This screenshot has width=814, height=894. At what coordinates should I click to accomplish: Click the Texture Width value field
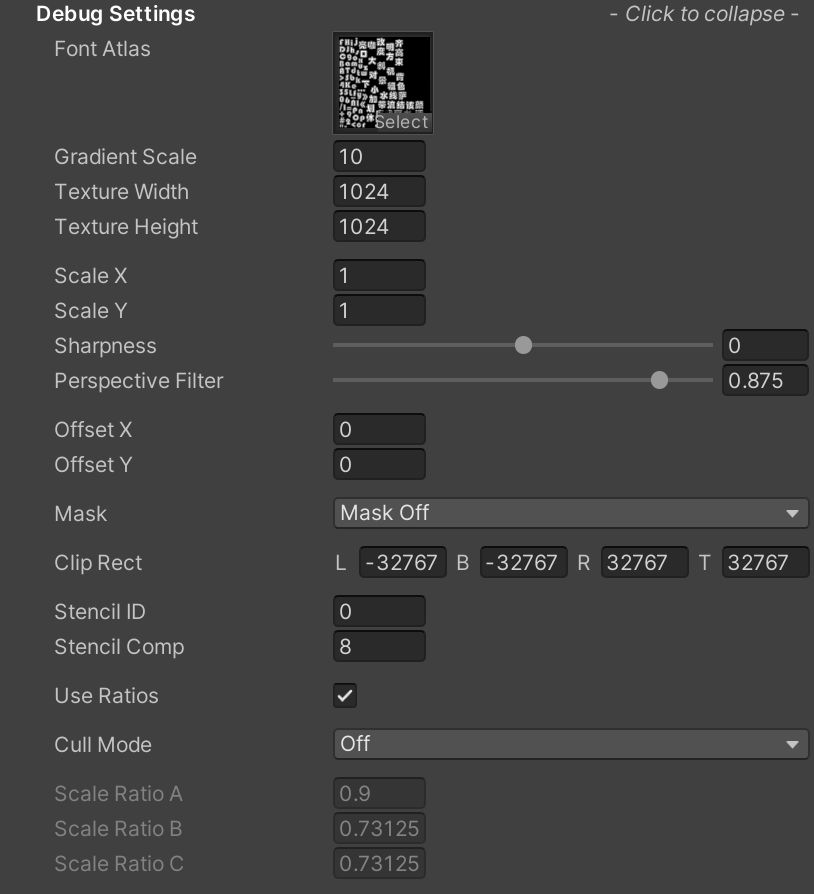(x=379, y=192)
